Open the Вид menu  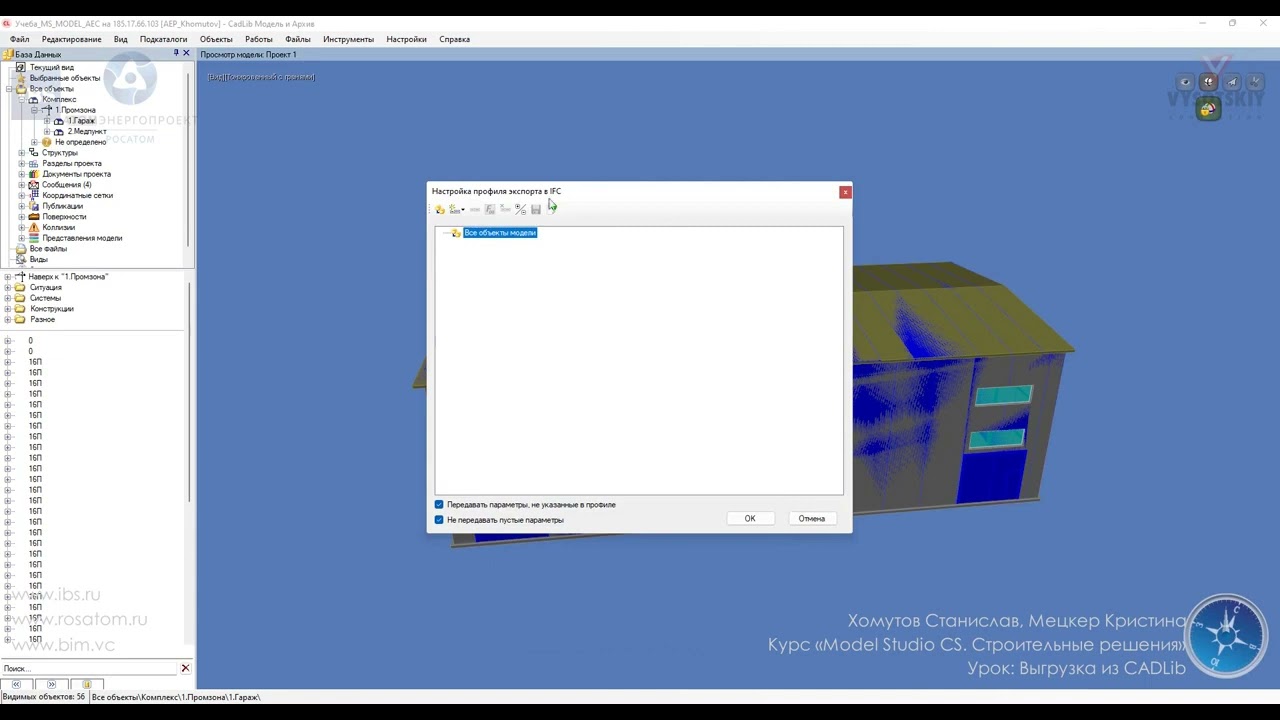120,39
